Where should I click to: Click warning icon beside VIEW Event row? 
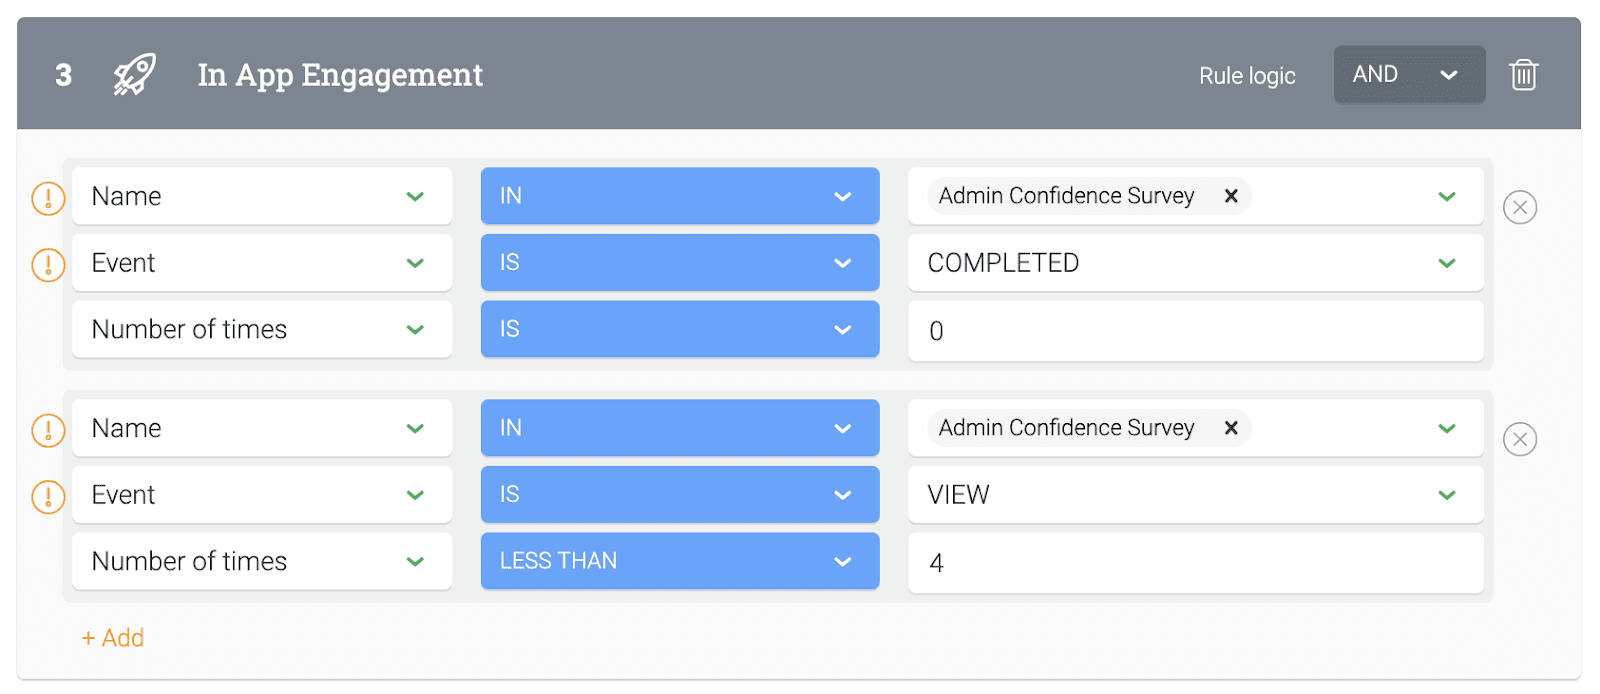[x=48, y=497]
